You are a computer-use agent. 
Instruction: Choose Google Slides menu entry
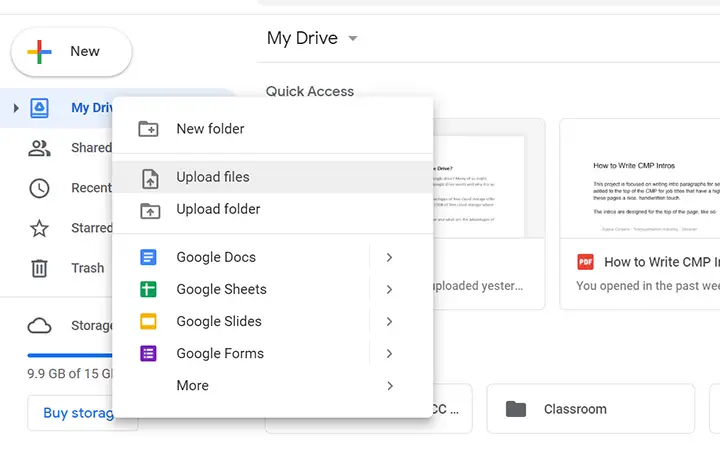coord(273,322)
